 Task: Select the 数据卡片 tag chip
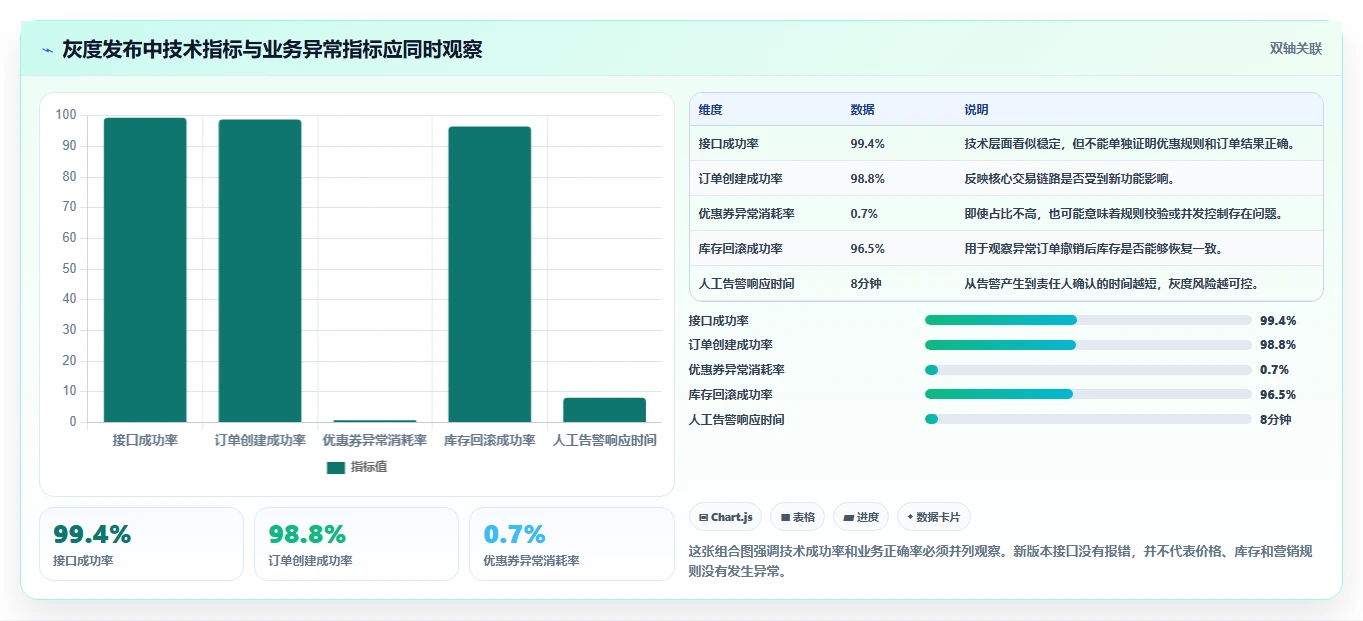[x=934, y=517]
